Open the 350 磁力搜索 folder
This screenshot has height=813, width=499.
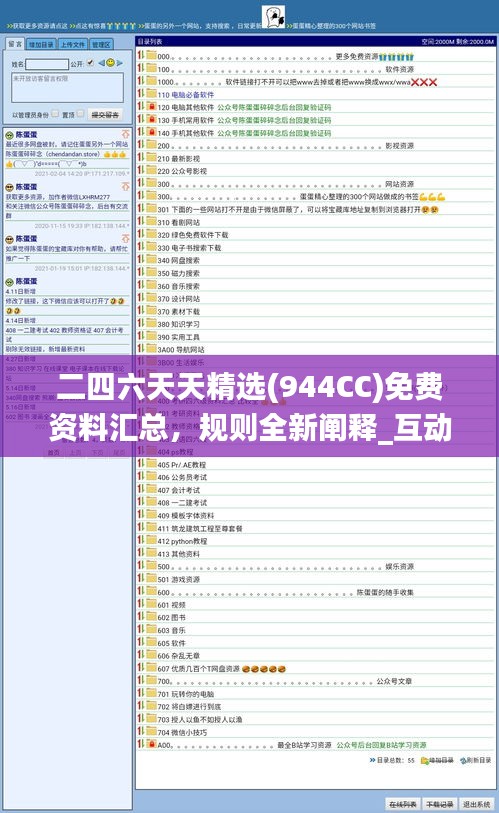pyautogui.click(x=178, y=273)
